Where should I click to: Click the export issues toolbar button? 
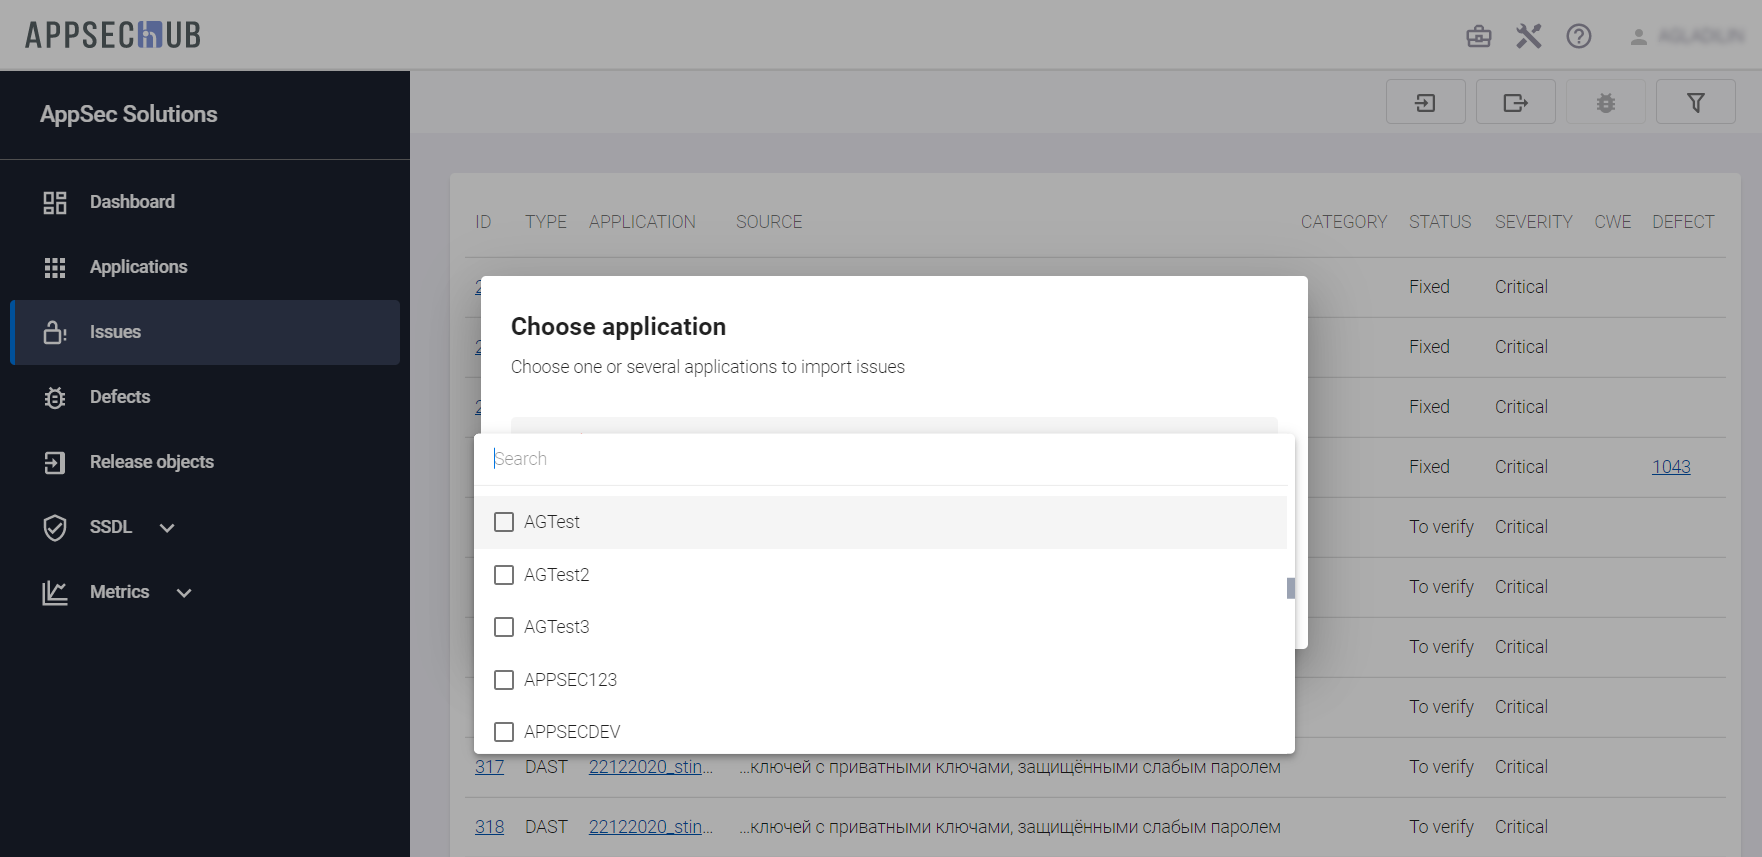click(x=1515, y=102)
